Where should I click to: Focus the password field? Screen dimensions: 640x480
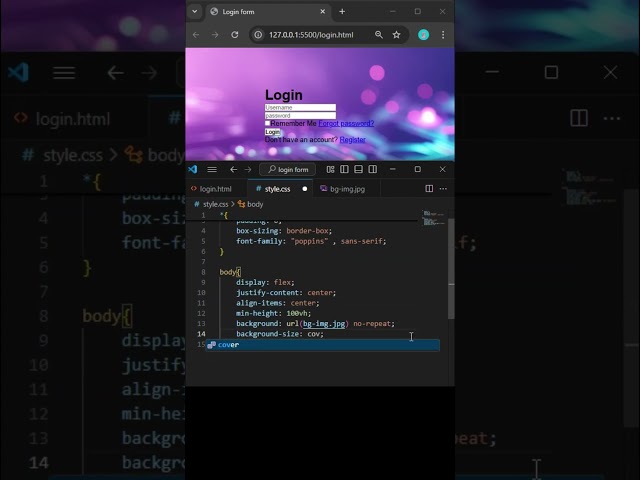tap(300, 116)
